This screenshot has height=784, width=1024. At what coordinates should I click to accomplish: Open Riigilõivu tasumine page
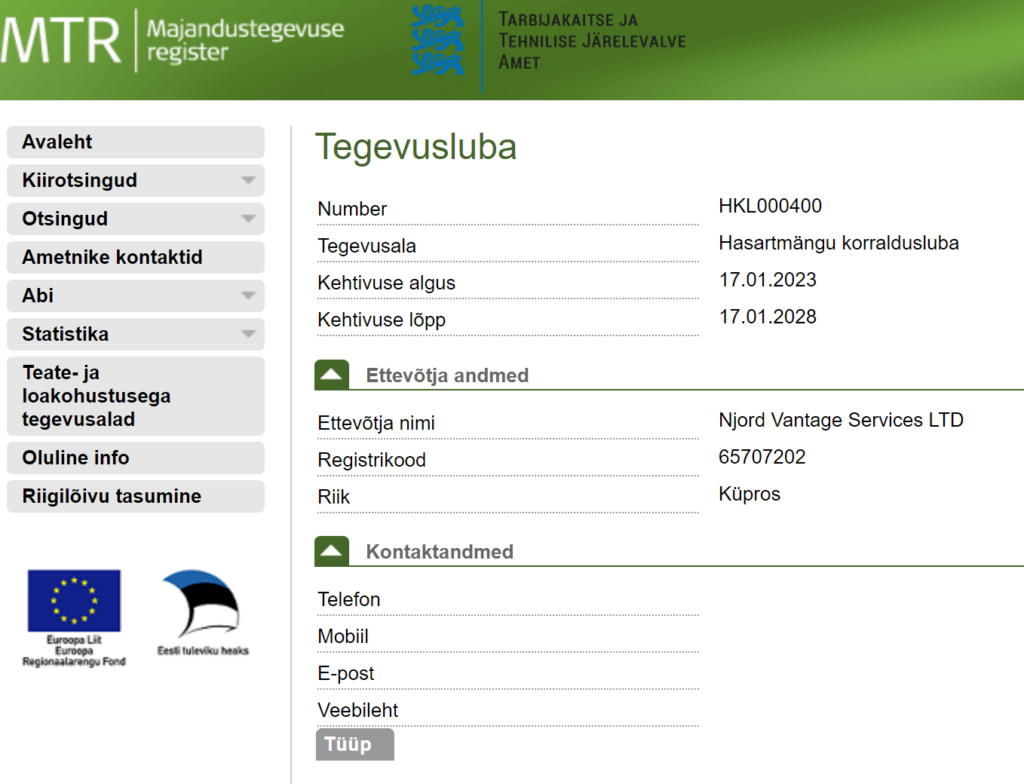tap(135, 496)
